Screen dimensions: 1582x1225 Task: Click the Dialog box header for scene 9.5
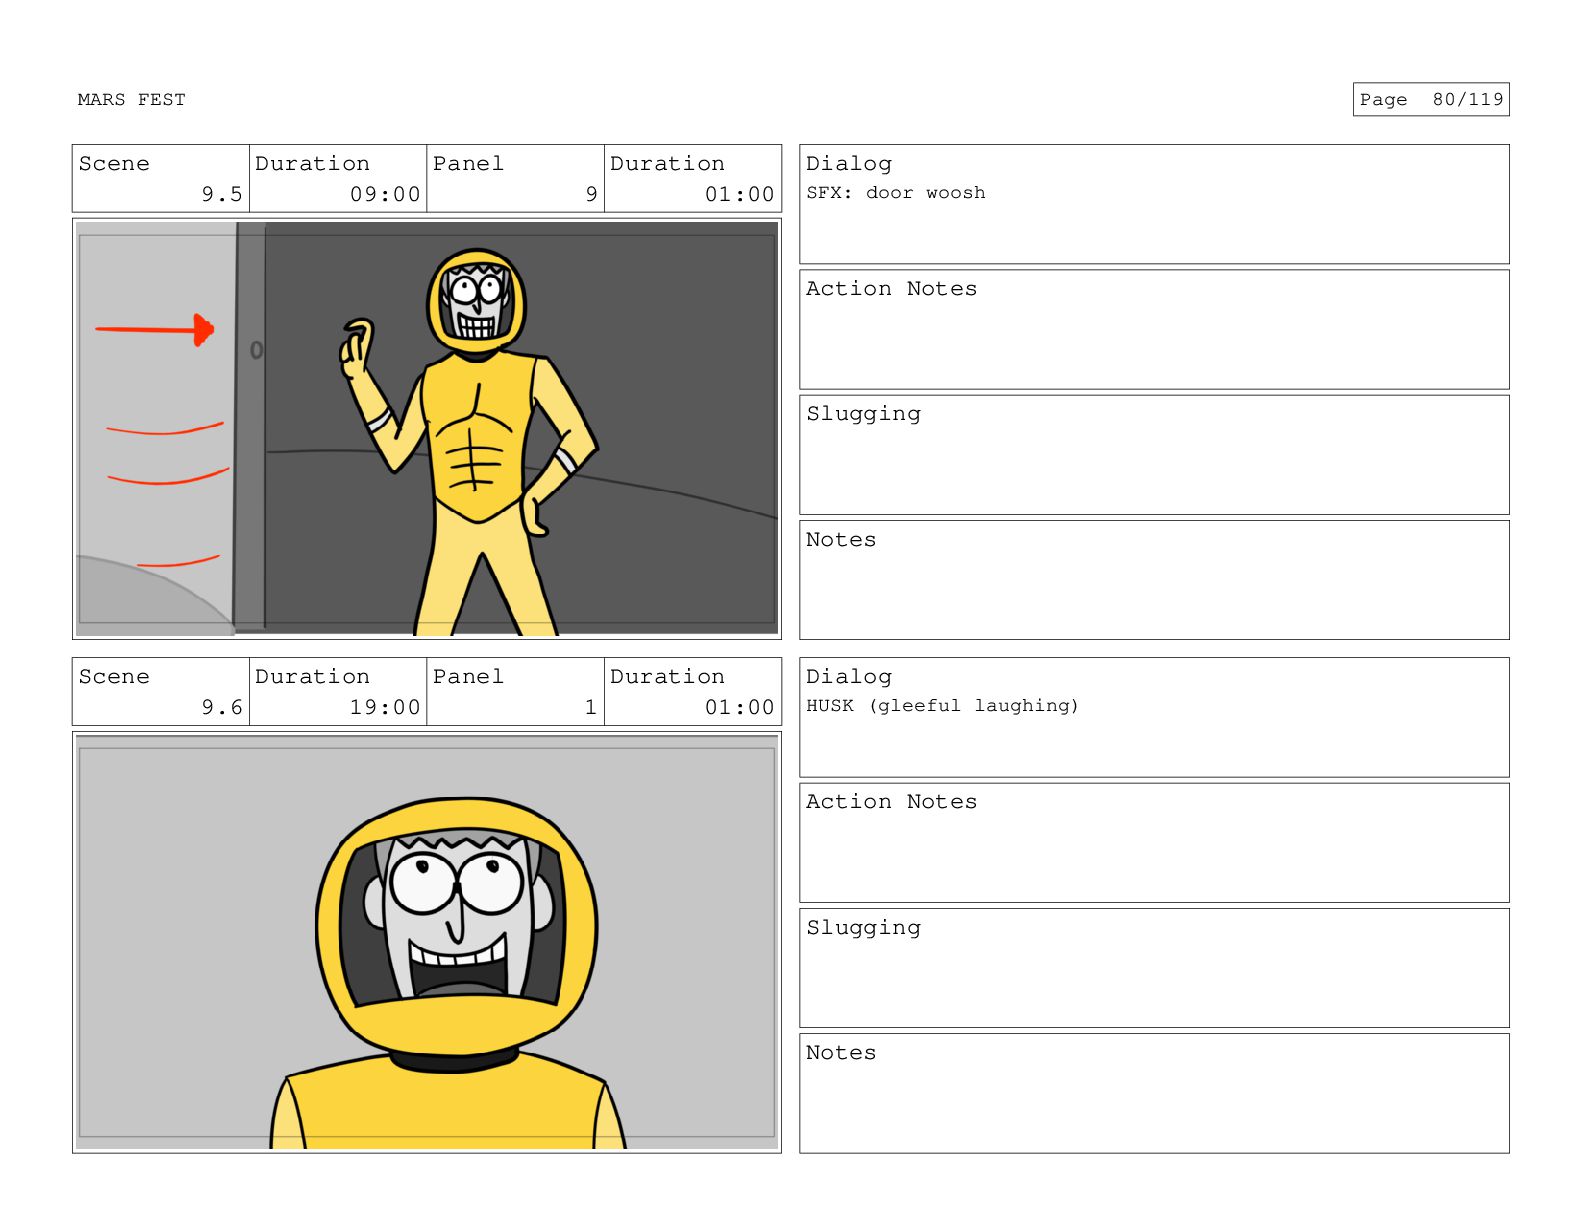pyautogui.click(x=849, y=164)
